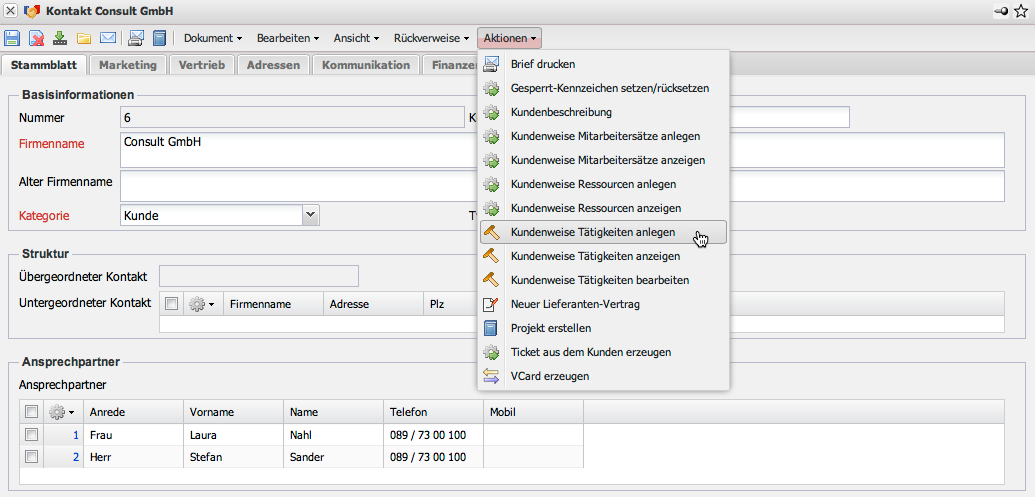Open gear dropdown in Untergeordneter Kontakt table
Screen dimensions: 1035x497
pyautogui.click(x=202, y=304)
